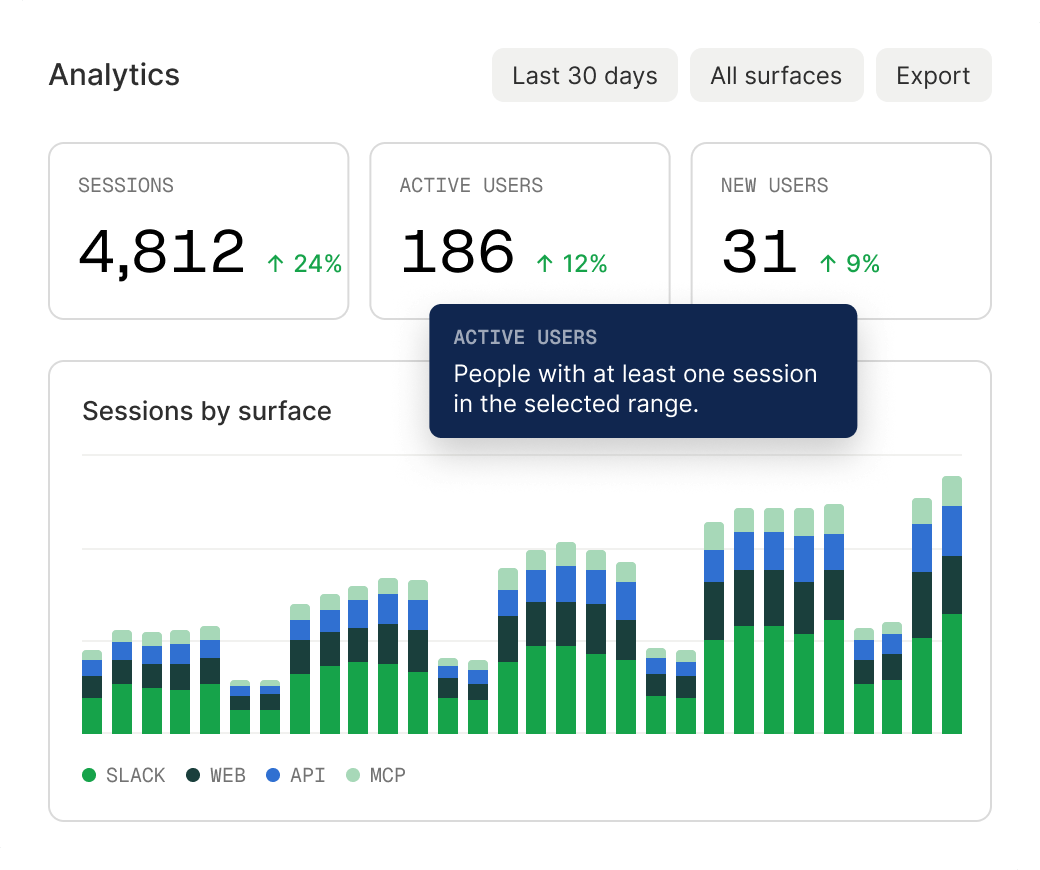Click the Active Users tooltip description text
The width and height of the screenshot is (1040, 870).
(x=635, y=389)
